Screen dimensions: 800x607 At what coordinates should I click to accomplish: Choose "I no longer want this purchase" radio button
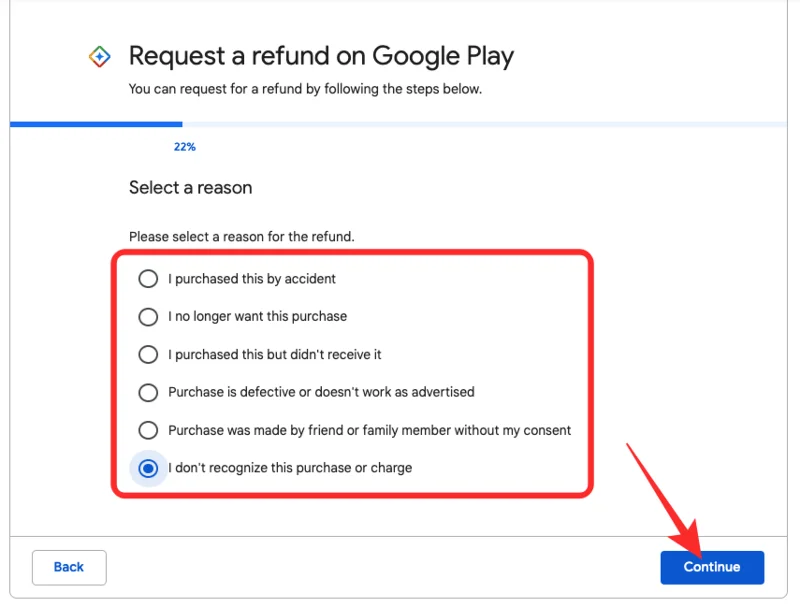point(148,317)
